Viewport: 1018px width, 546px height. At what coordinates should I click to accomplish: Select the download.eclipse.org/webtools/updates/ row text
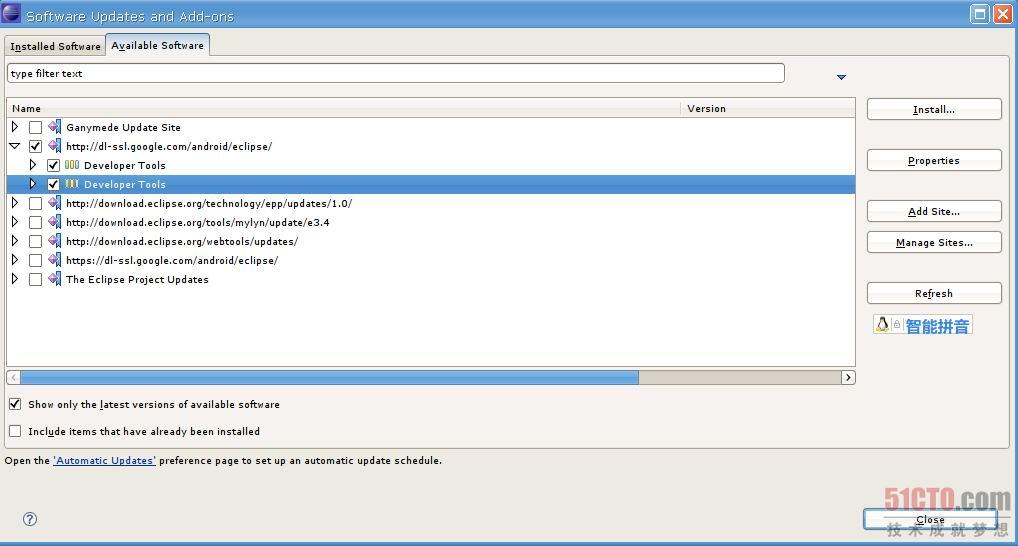pos(182,241)
